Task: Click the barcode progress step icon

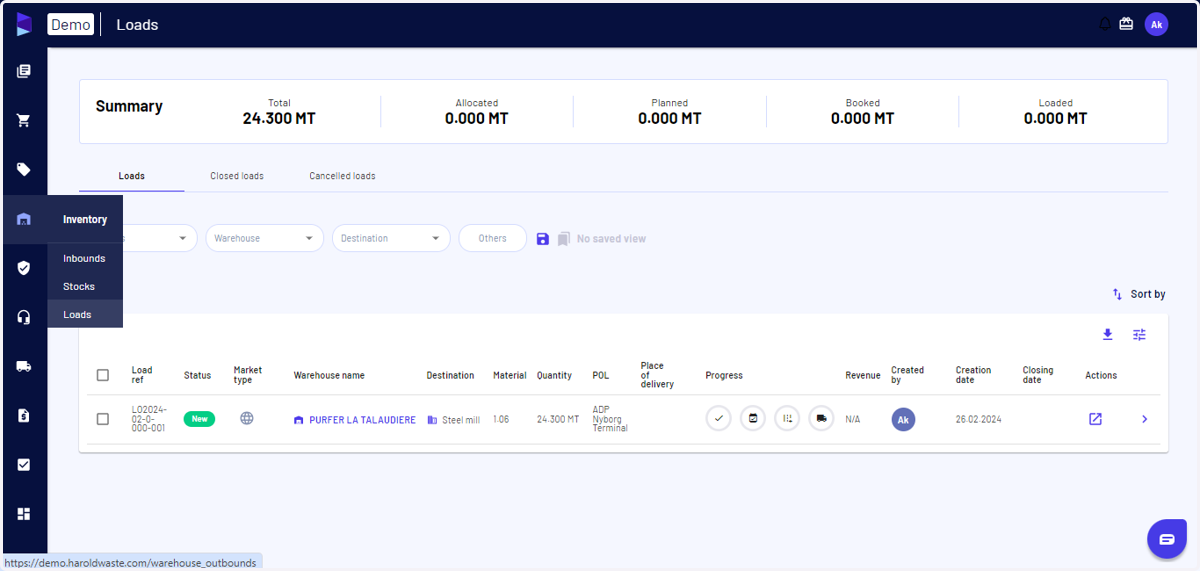Action: tap(787, 419)
